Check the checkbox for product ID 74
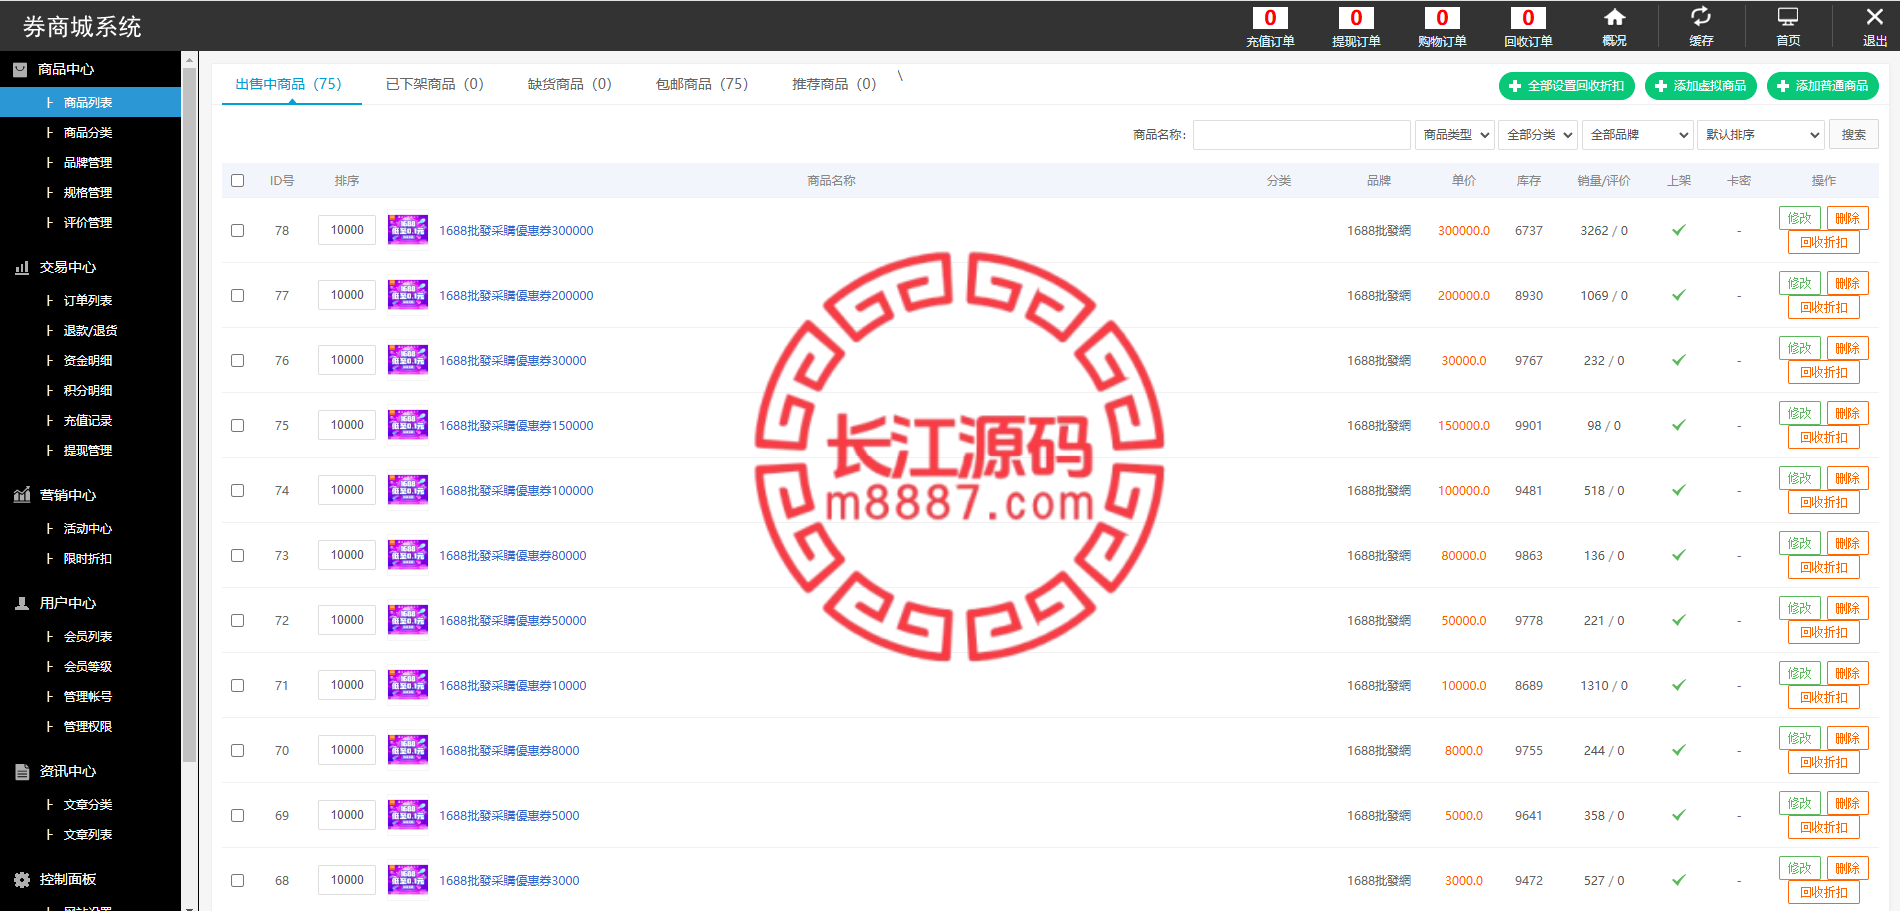Viewport: 1900px width, 911px height. [x=237, y=490]
